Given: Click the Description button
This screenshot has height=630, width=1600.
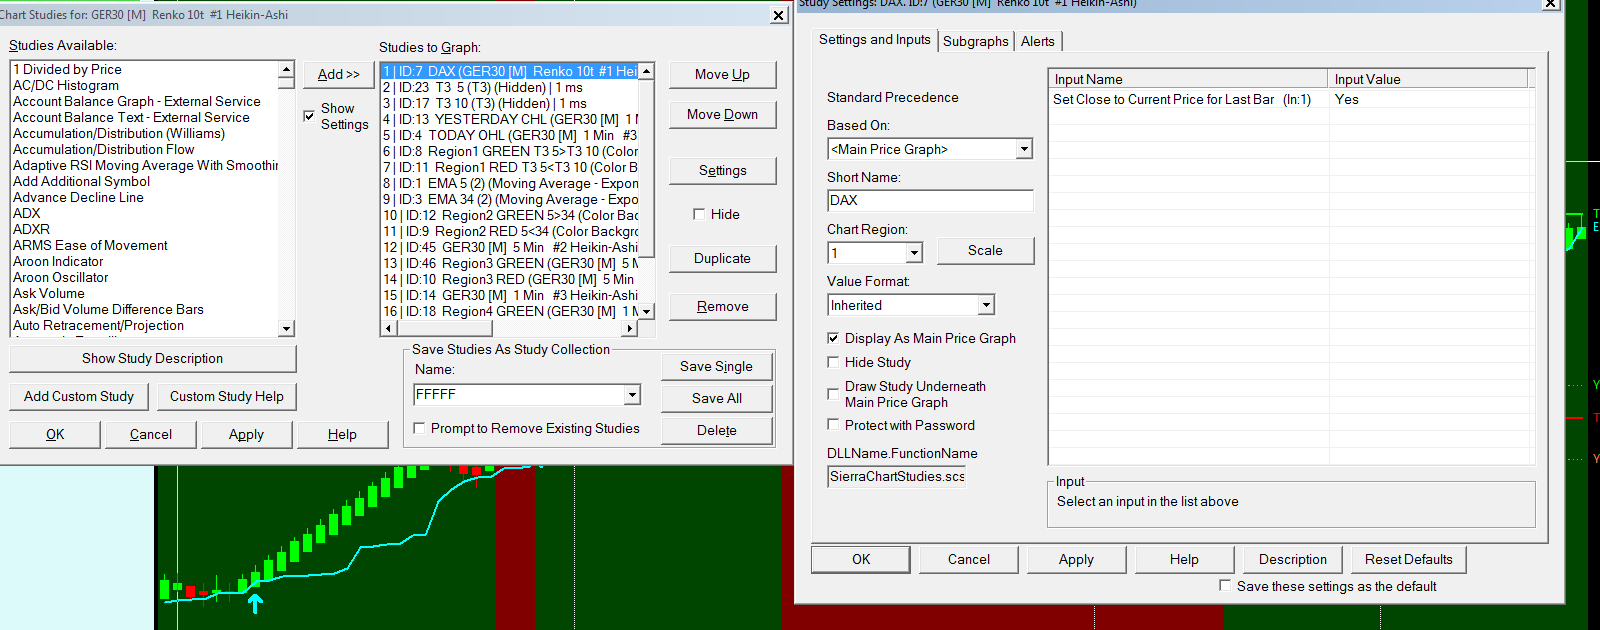Looking at the screenshot, I should tap(1293, 559).
